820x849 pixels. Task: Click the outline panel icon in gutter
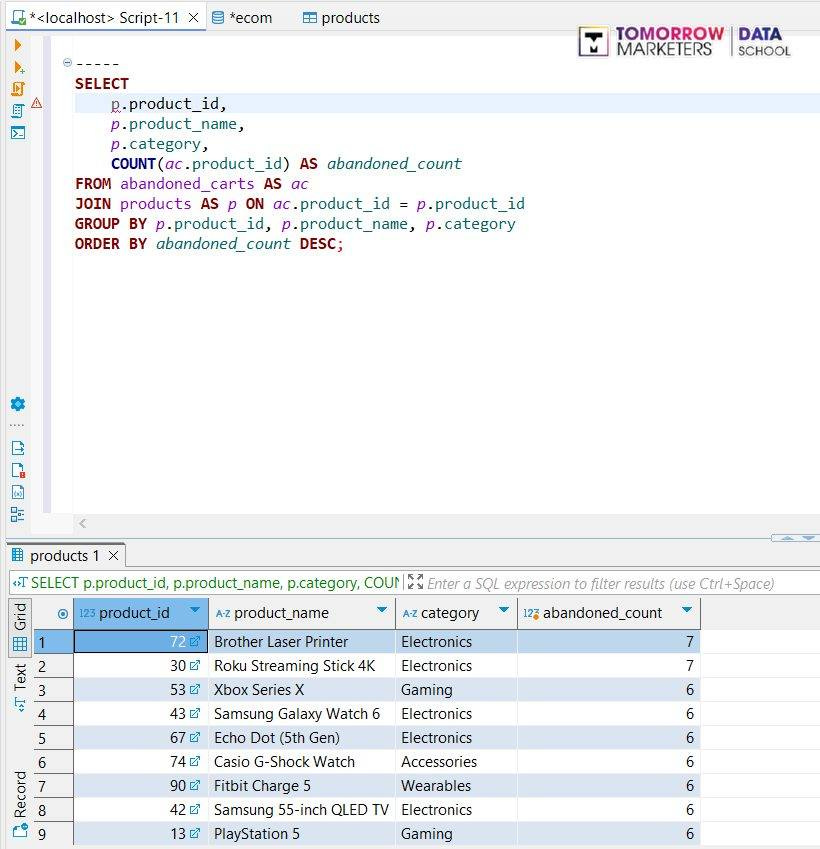17,514
